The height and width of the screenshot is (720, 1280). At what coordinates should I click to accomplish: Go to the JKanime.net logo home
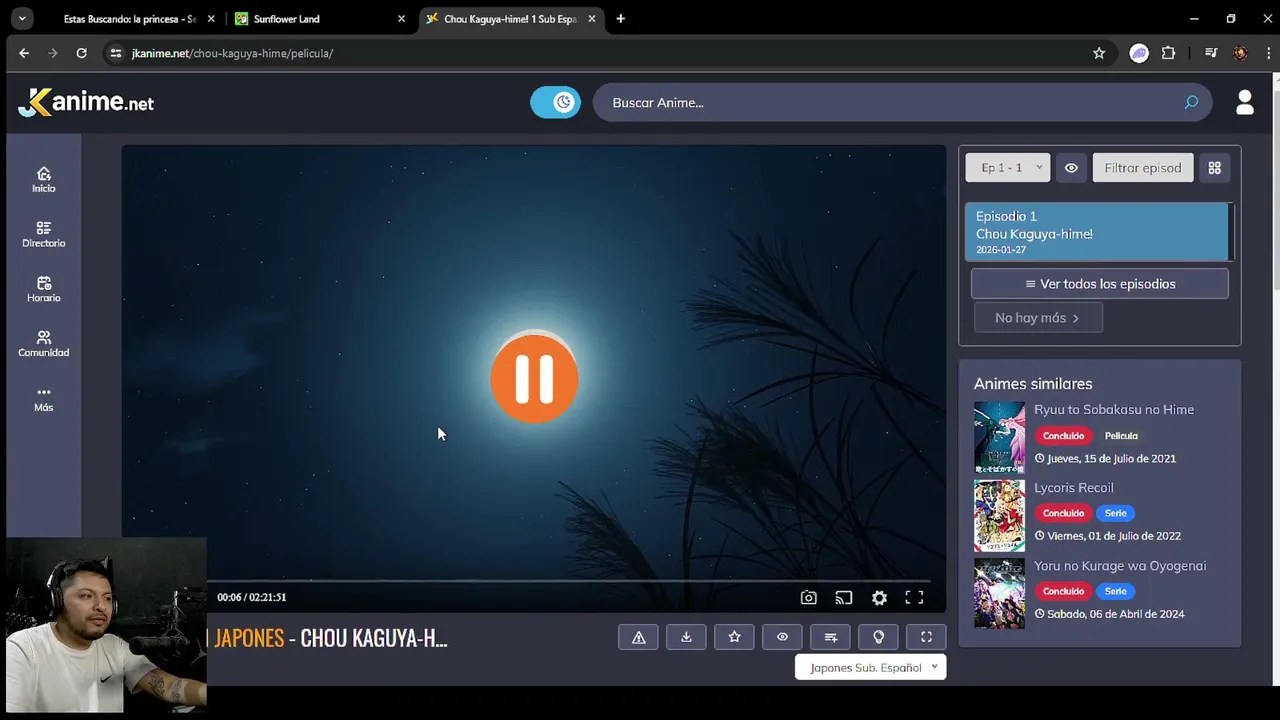(86, 102)
